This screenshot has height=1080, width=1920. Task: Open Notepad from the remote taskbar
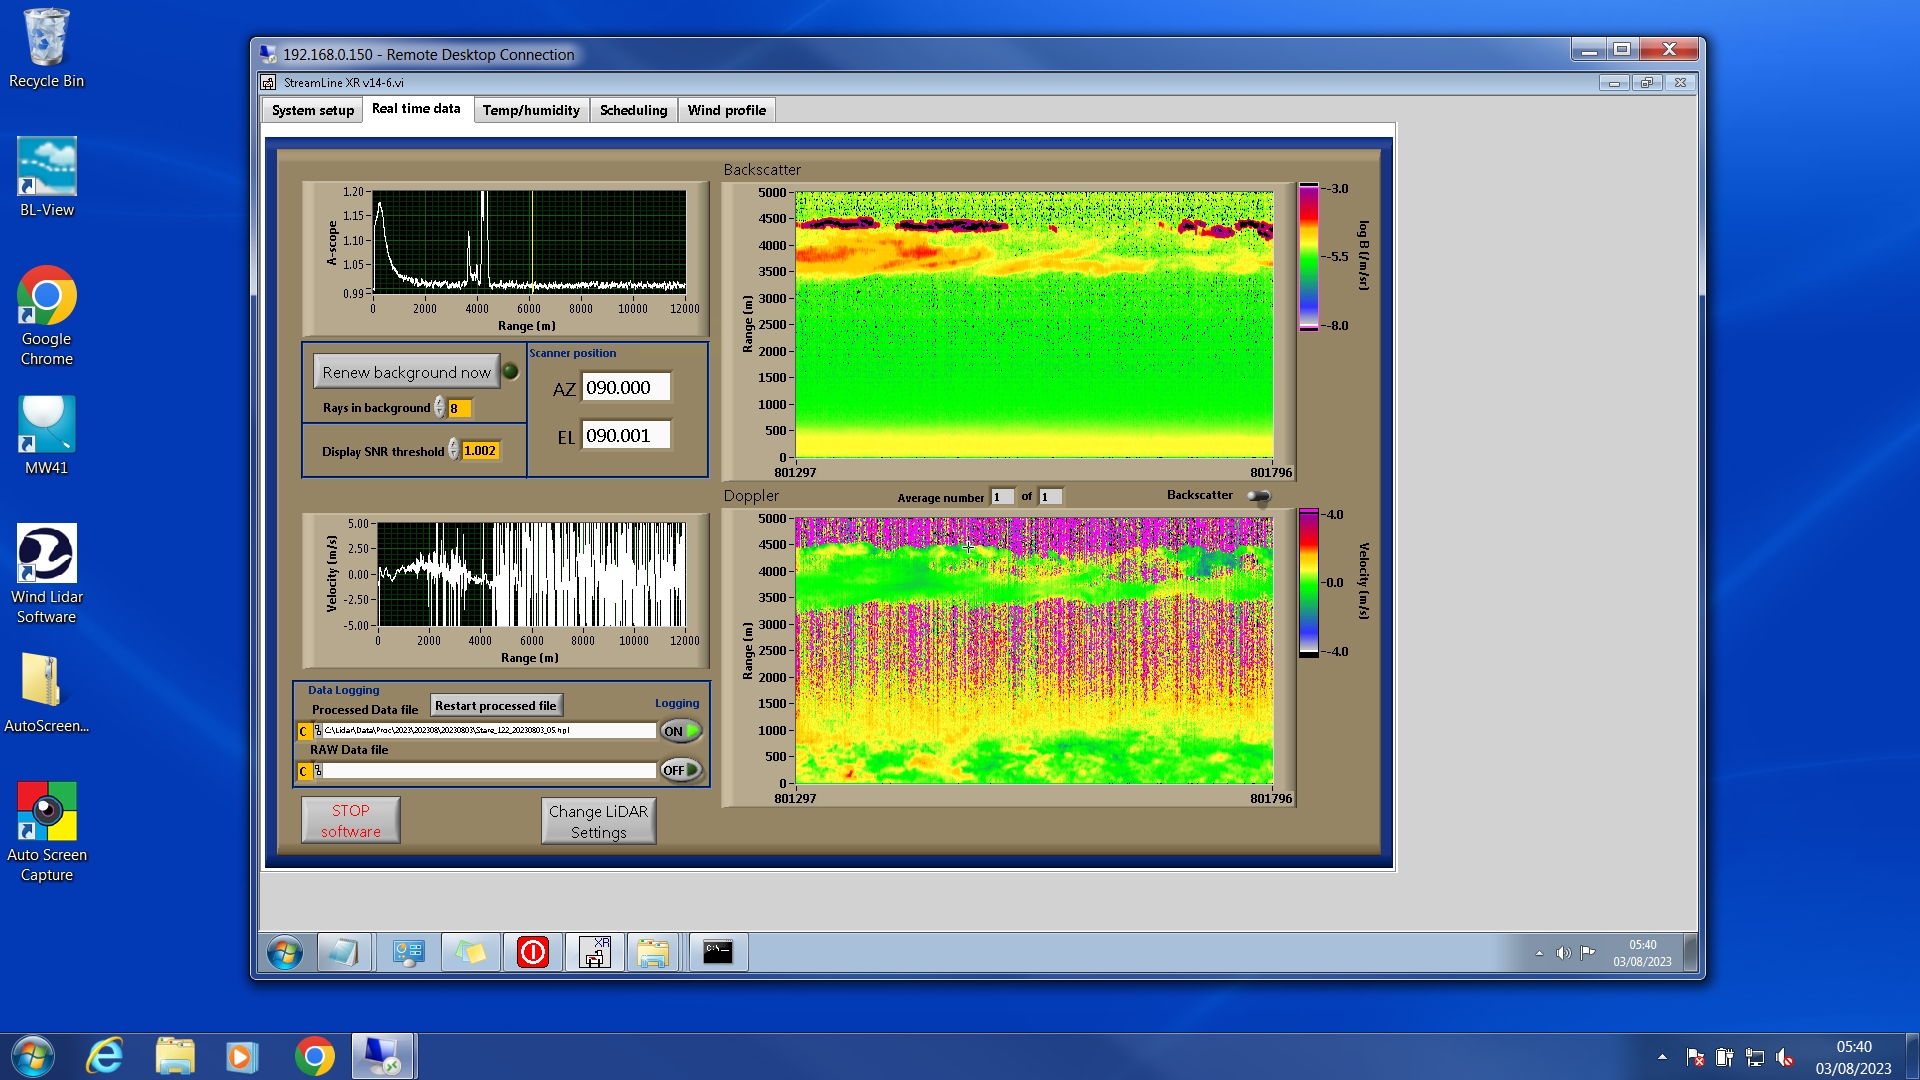point(343,953)
